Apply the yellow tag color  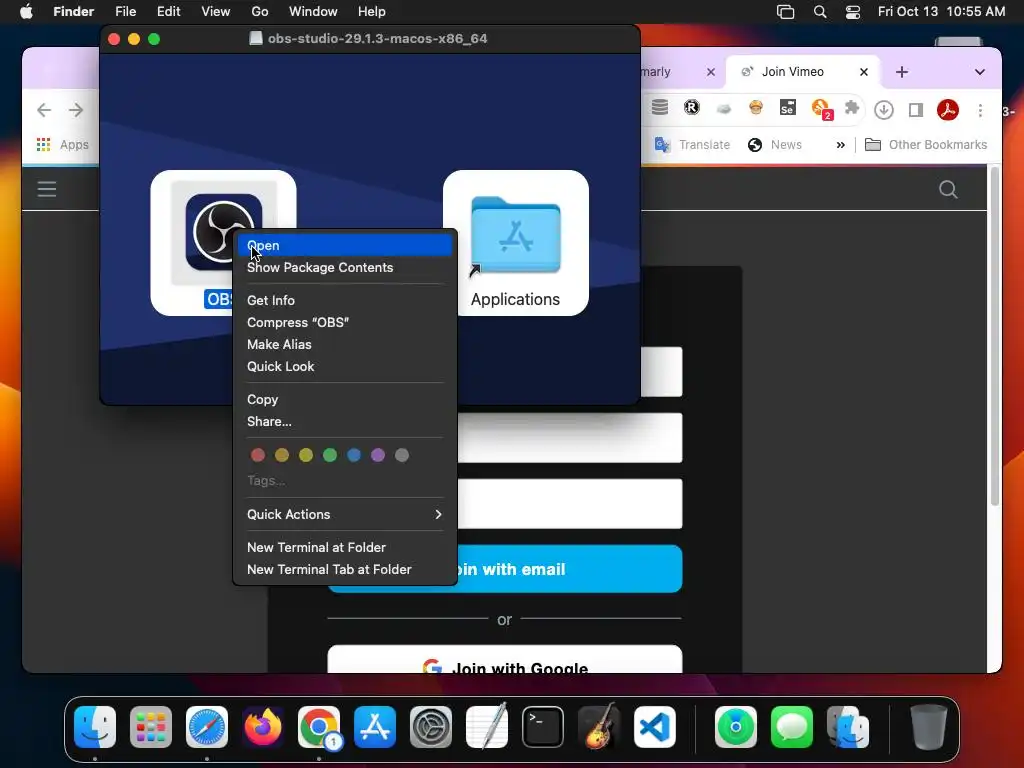(306, 455)
